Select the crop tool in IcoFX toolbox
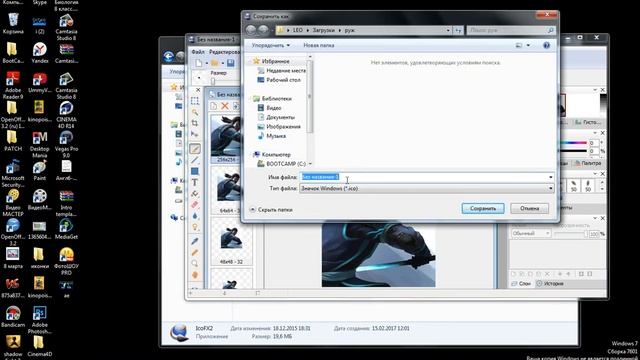The width and height of the screenshot is (640, 360). coord(195,123)
